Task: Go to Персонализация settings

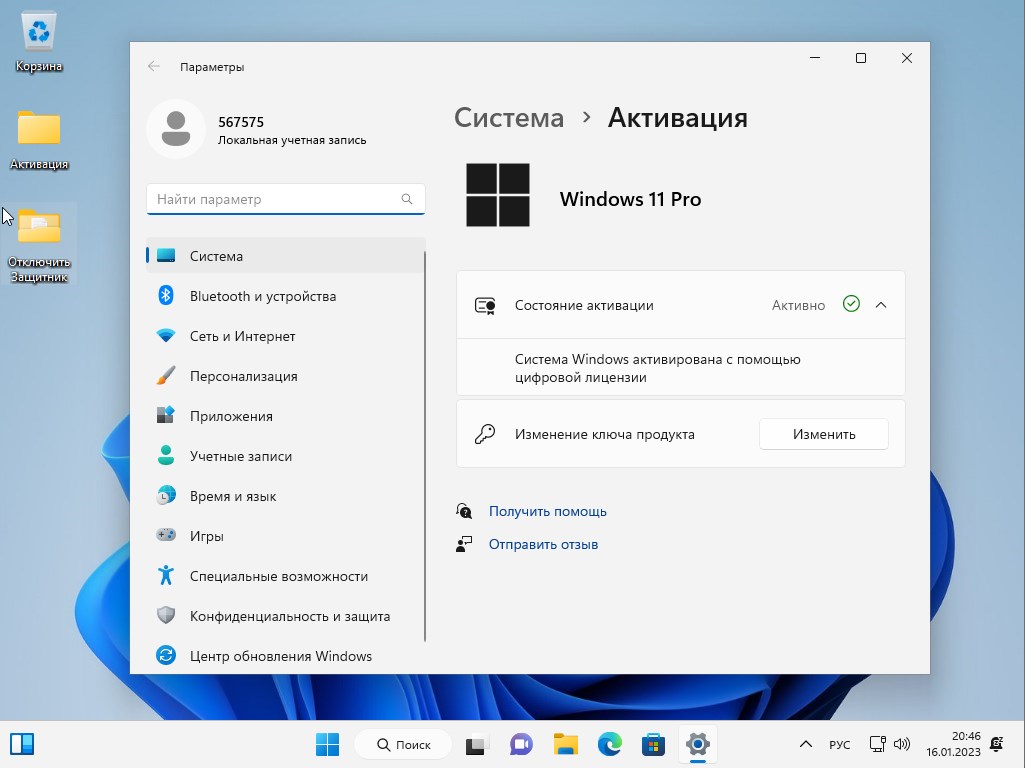Action: tap(286, 375)
